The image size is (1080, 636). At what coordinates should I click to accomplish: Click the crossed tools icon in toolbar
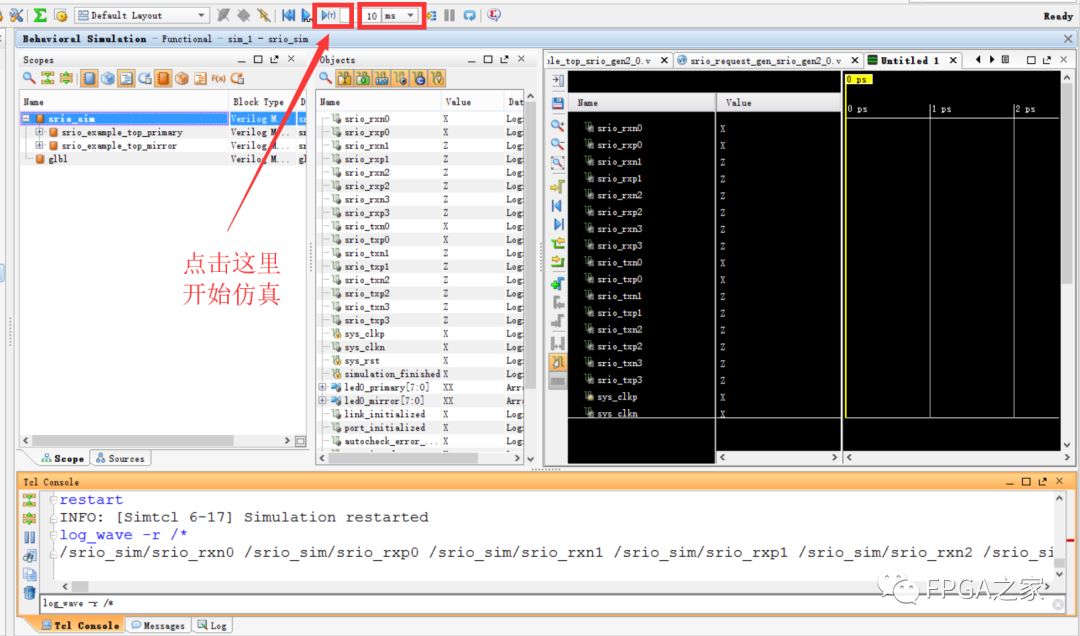point(17,15)
